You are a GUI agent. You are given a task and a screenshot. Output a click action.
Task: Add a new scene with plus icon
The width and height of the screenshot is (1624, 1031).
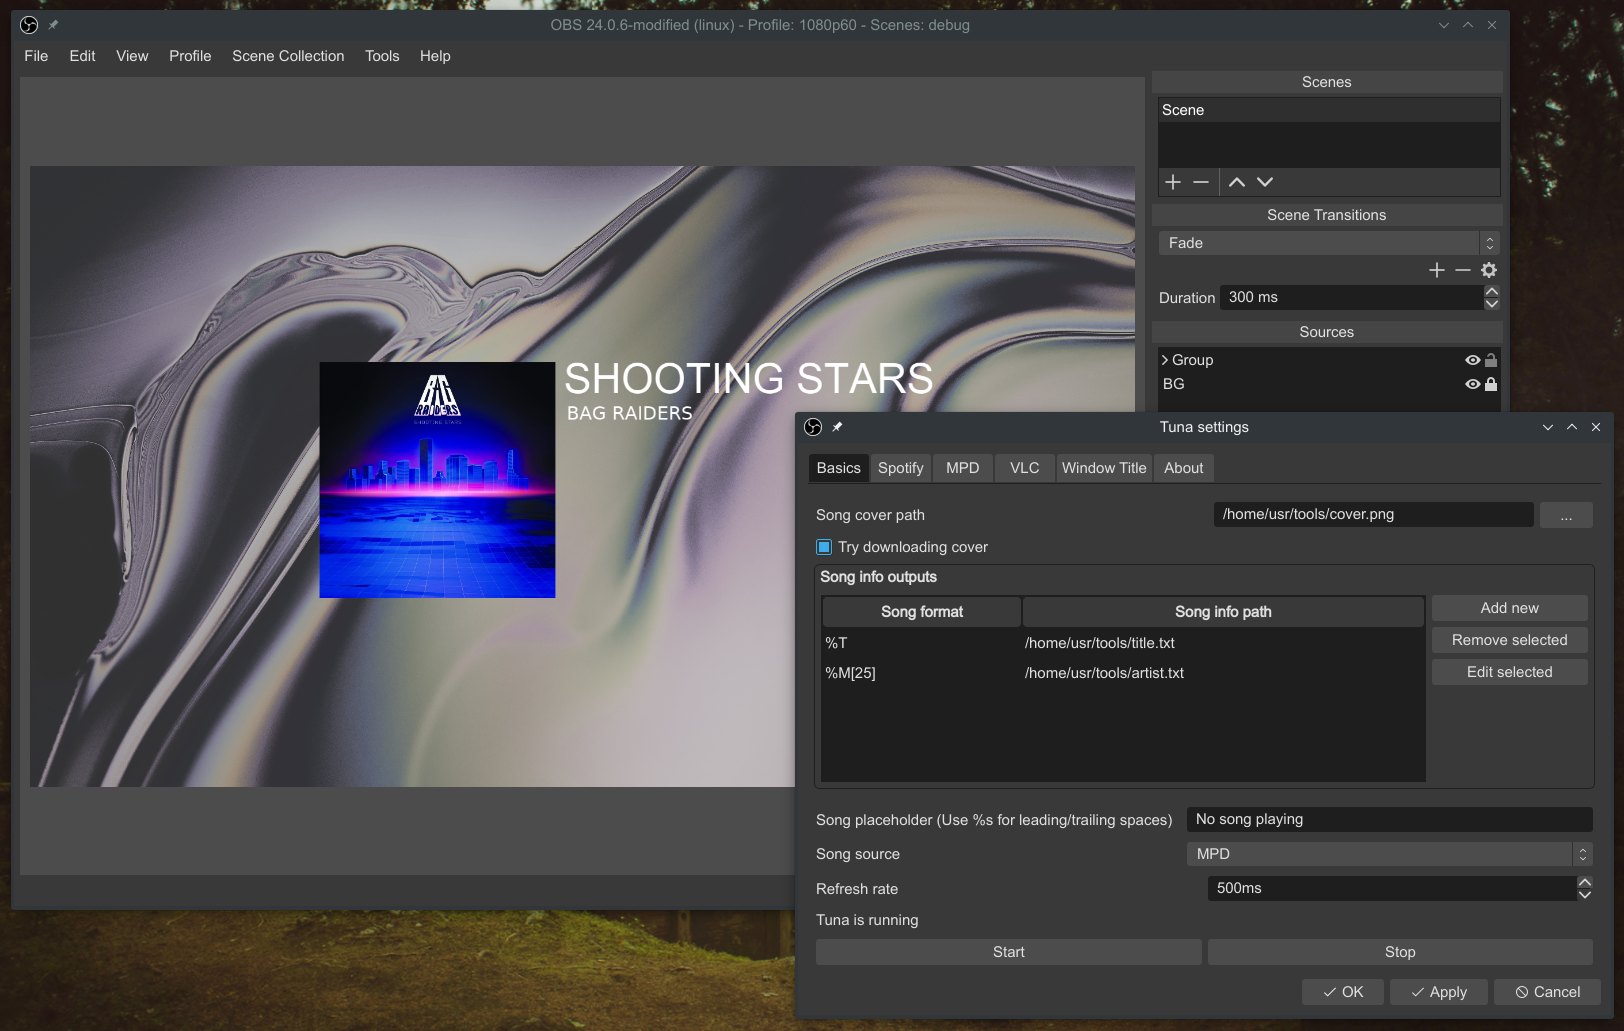(1173, 182)
